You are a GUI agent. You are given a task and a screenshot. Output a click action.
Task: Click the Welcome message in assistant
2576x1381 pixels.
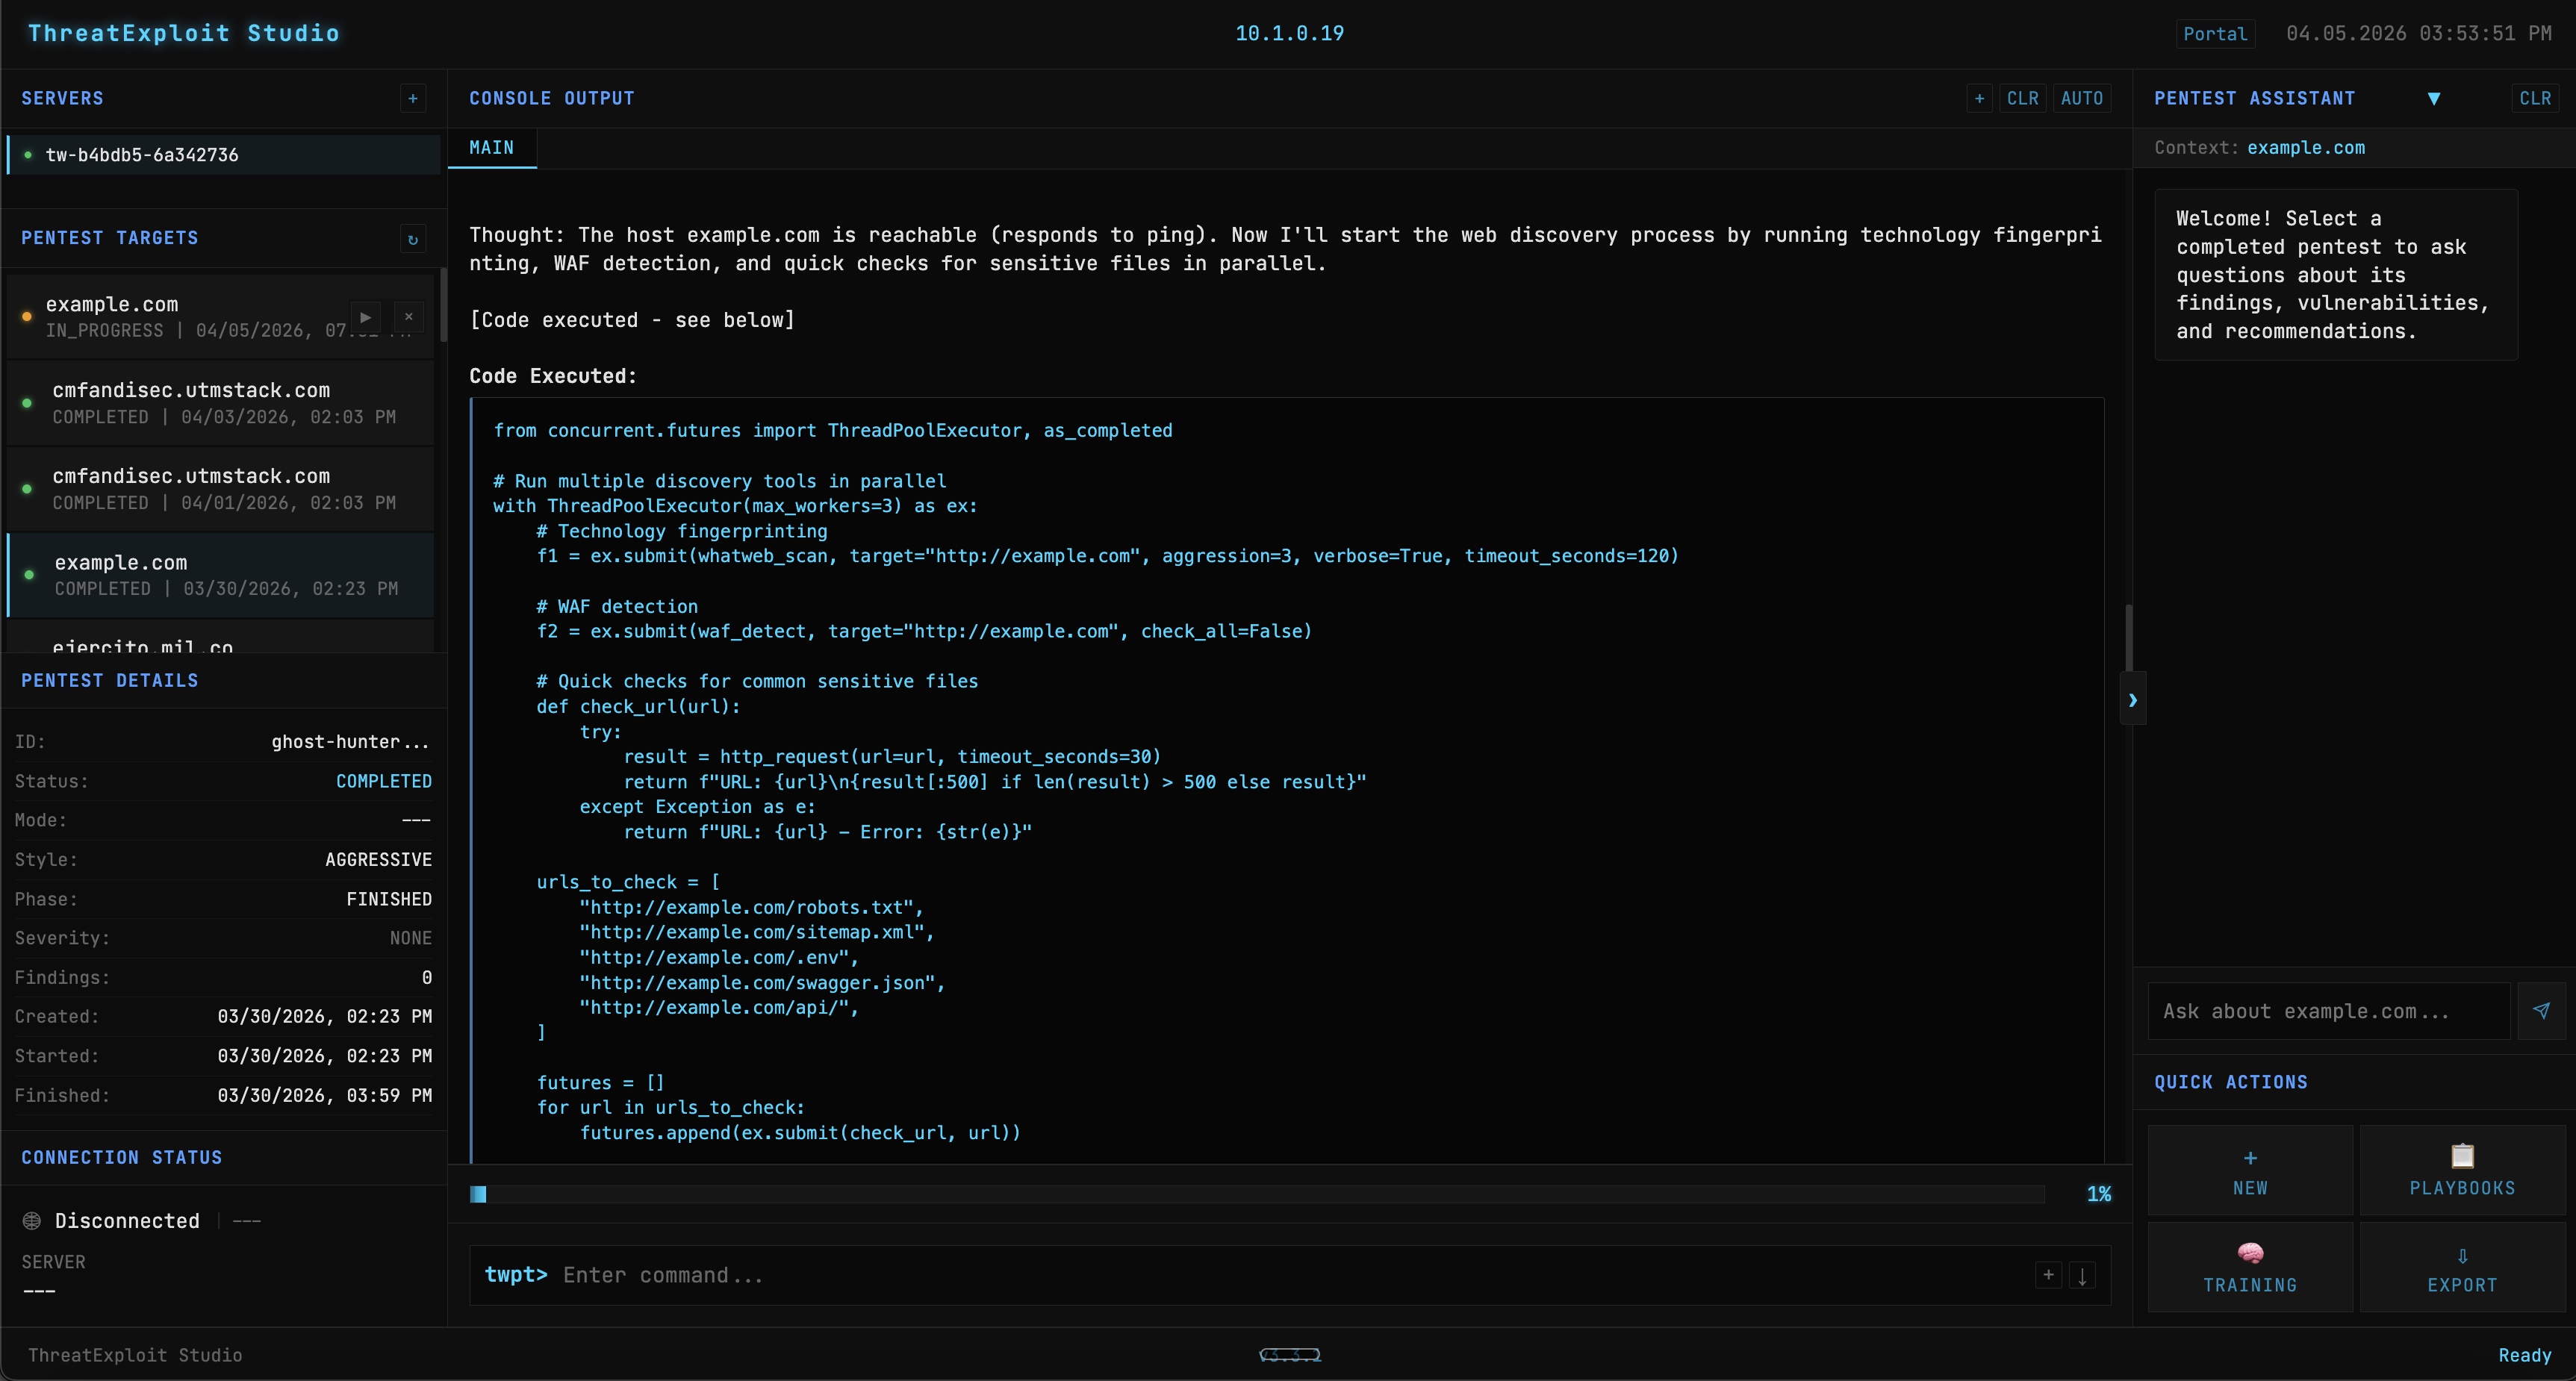[2335, 275]
